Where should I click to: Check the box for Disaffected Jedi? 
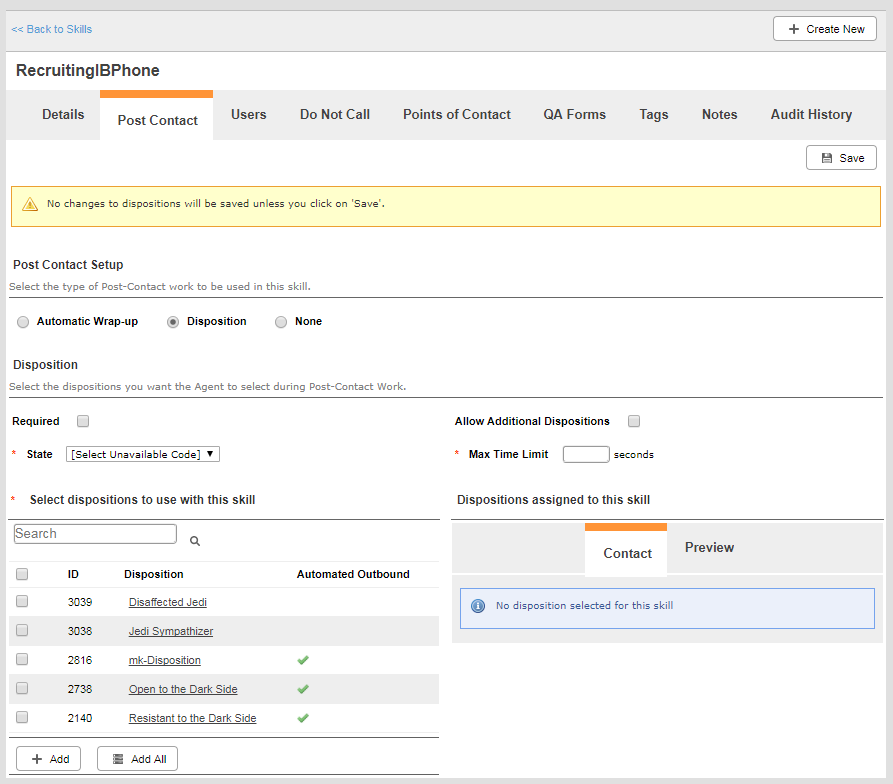pos(22,602)
